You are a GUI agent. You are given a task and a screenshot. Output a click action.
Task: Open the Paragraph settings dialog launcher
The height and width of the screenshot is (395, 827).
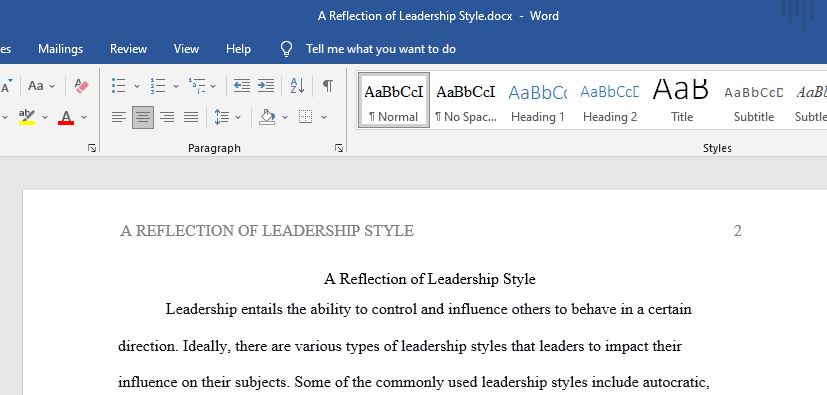[339, 148]
